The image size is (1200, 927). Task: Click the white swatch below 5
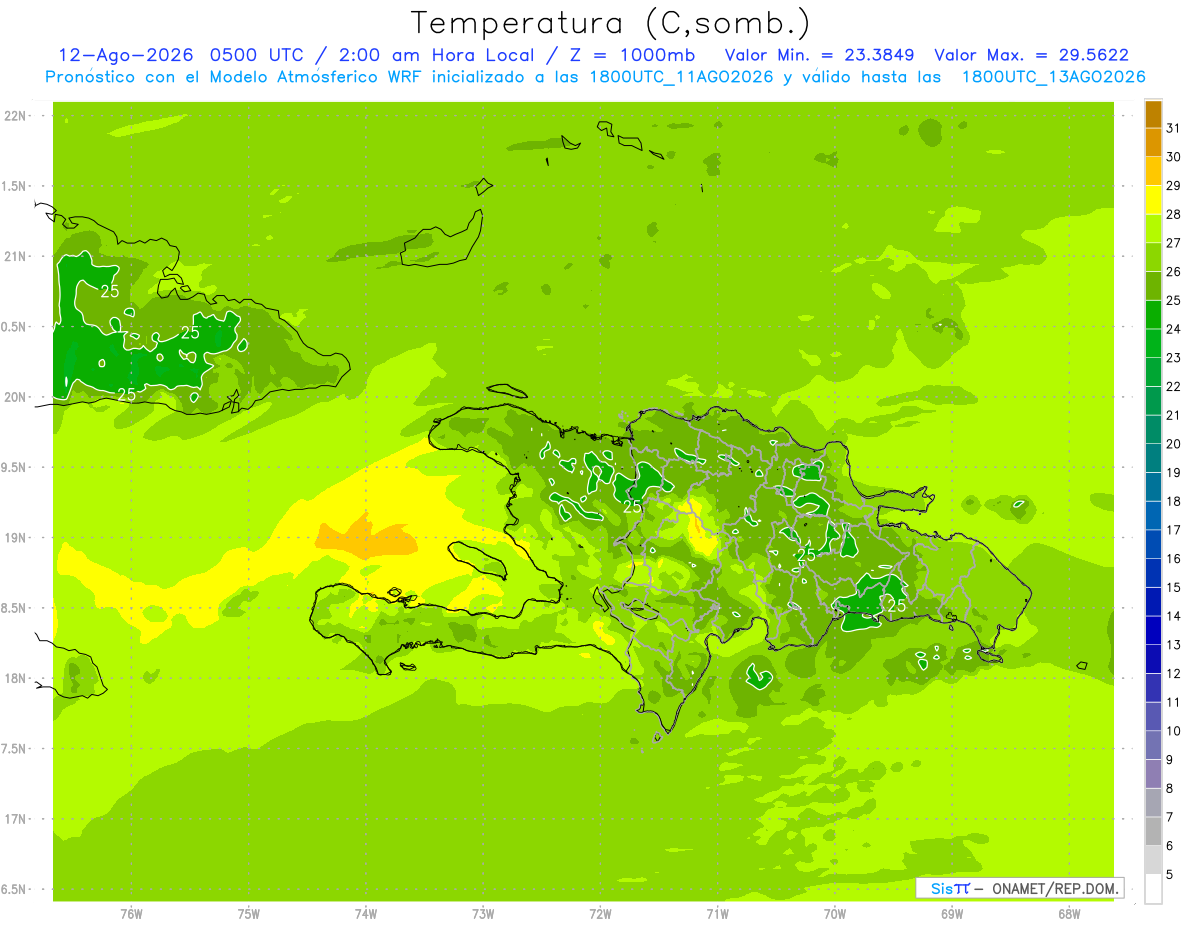pos(1153,889)
